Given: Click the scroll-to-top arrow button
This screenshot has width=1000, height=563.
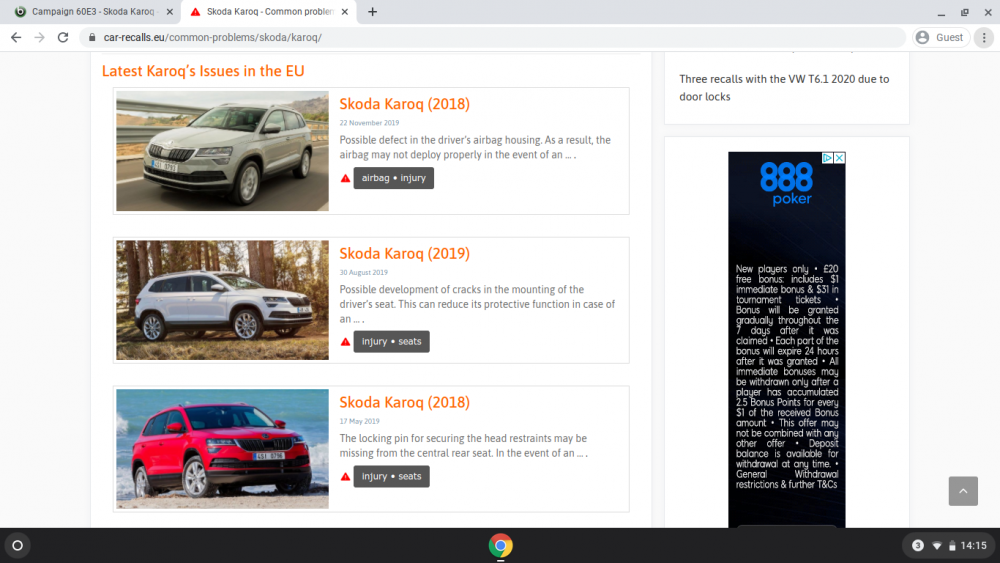Looking at the screenshot, I should coord(963,491).
